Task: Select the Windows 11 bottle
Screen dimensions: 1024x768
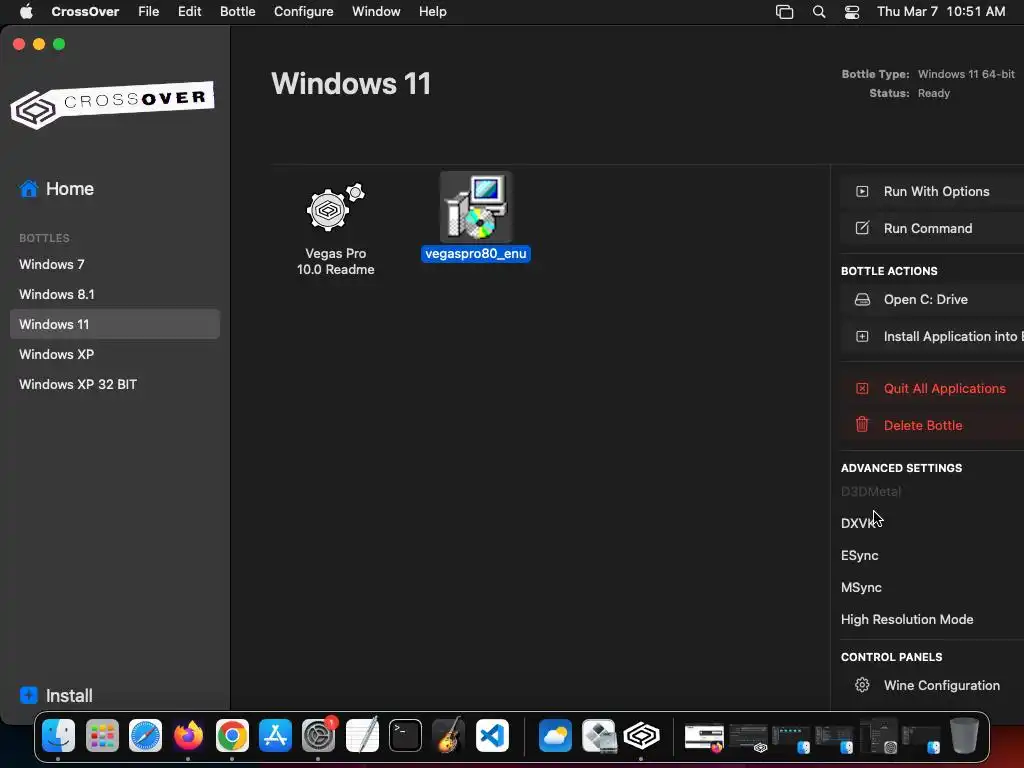Action: (115, 324)
